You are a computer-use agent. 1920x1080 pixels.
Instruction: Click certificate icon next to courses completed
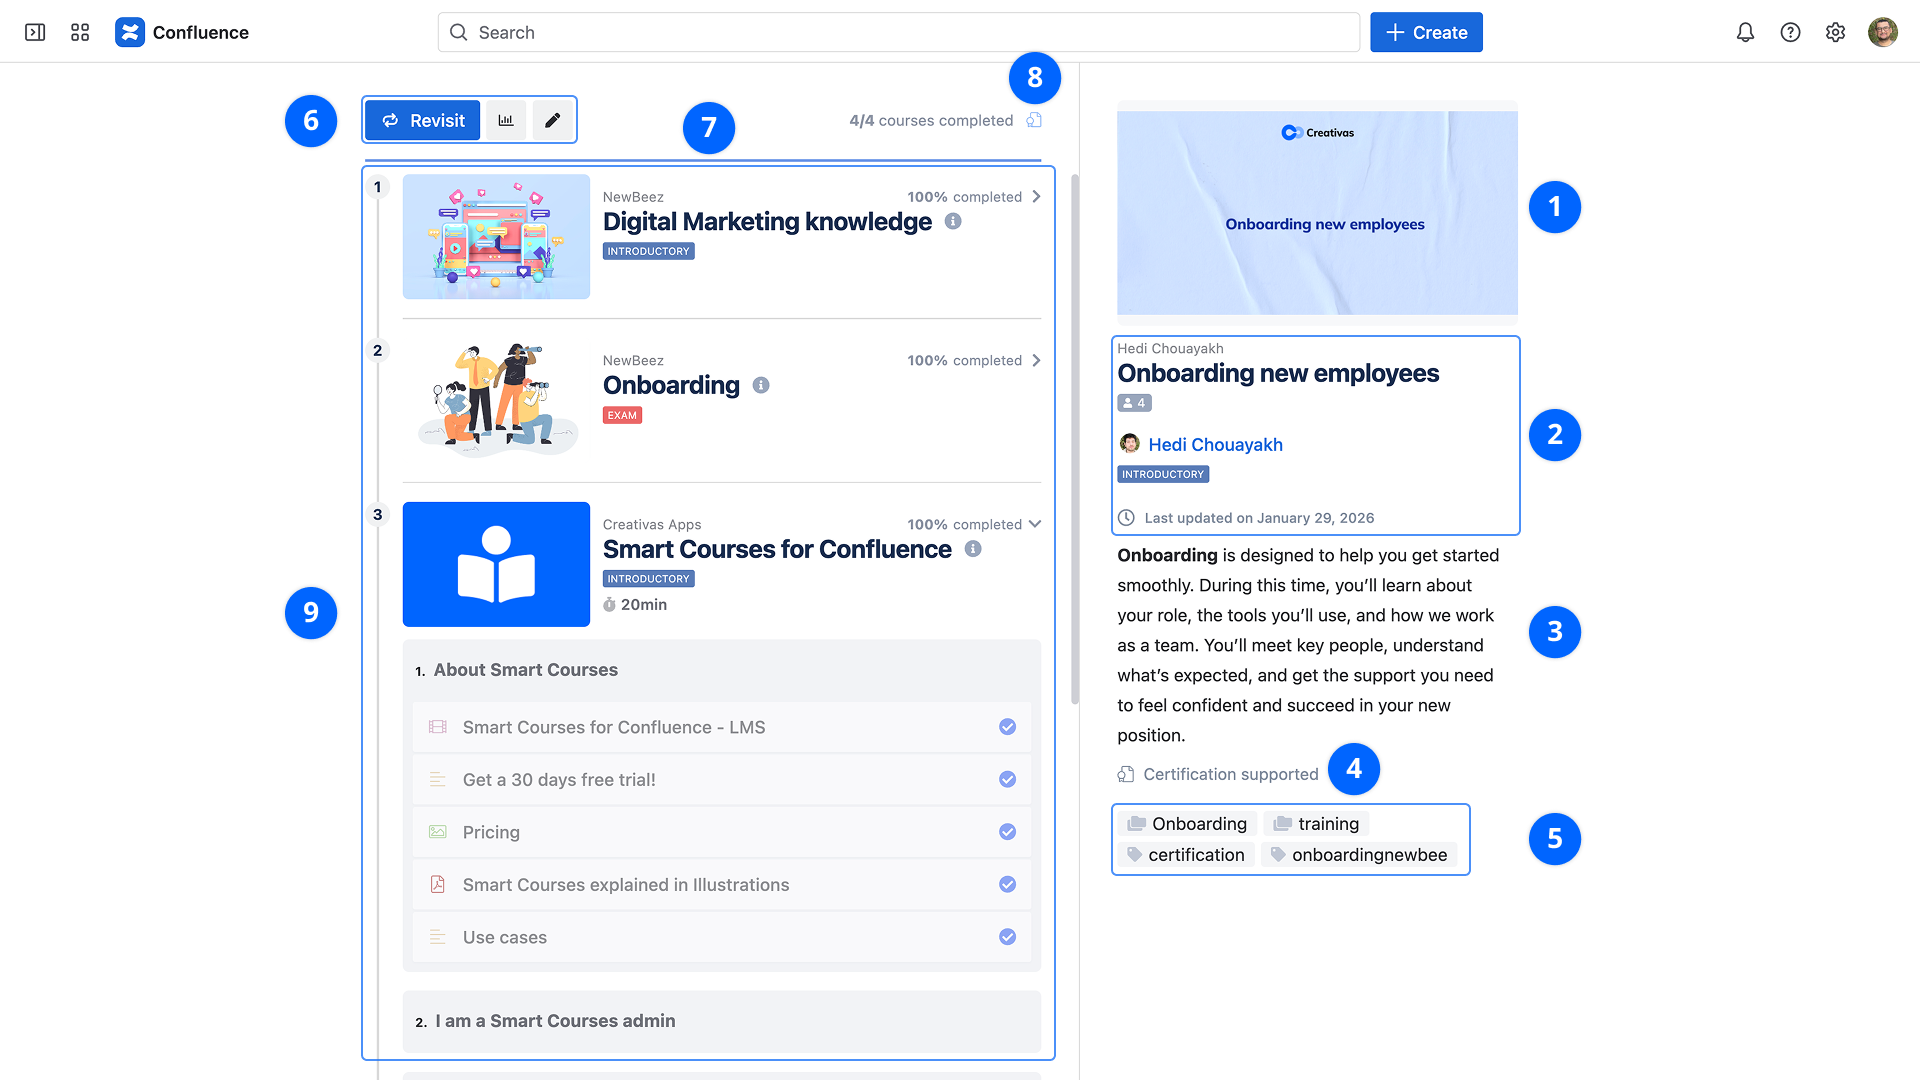1034,120
